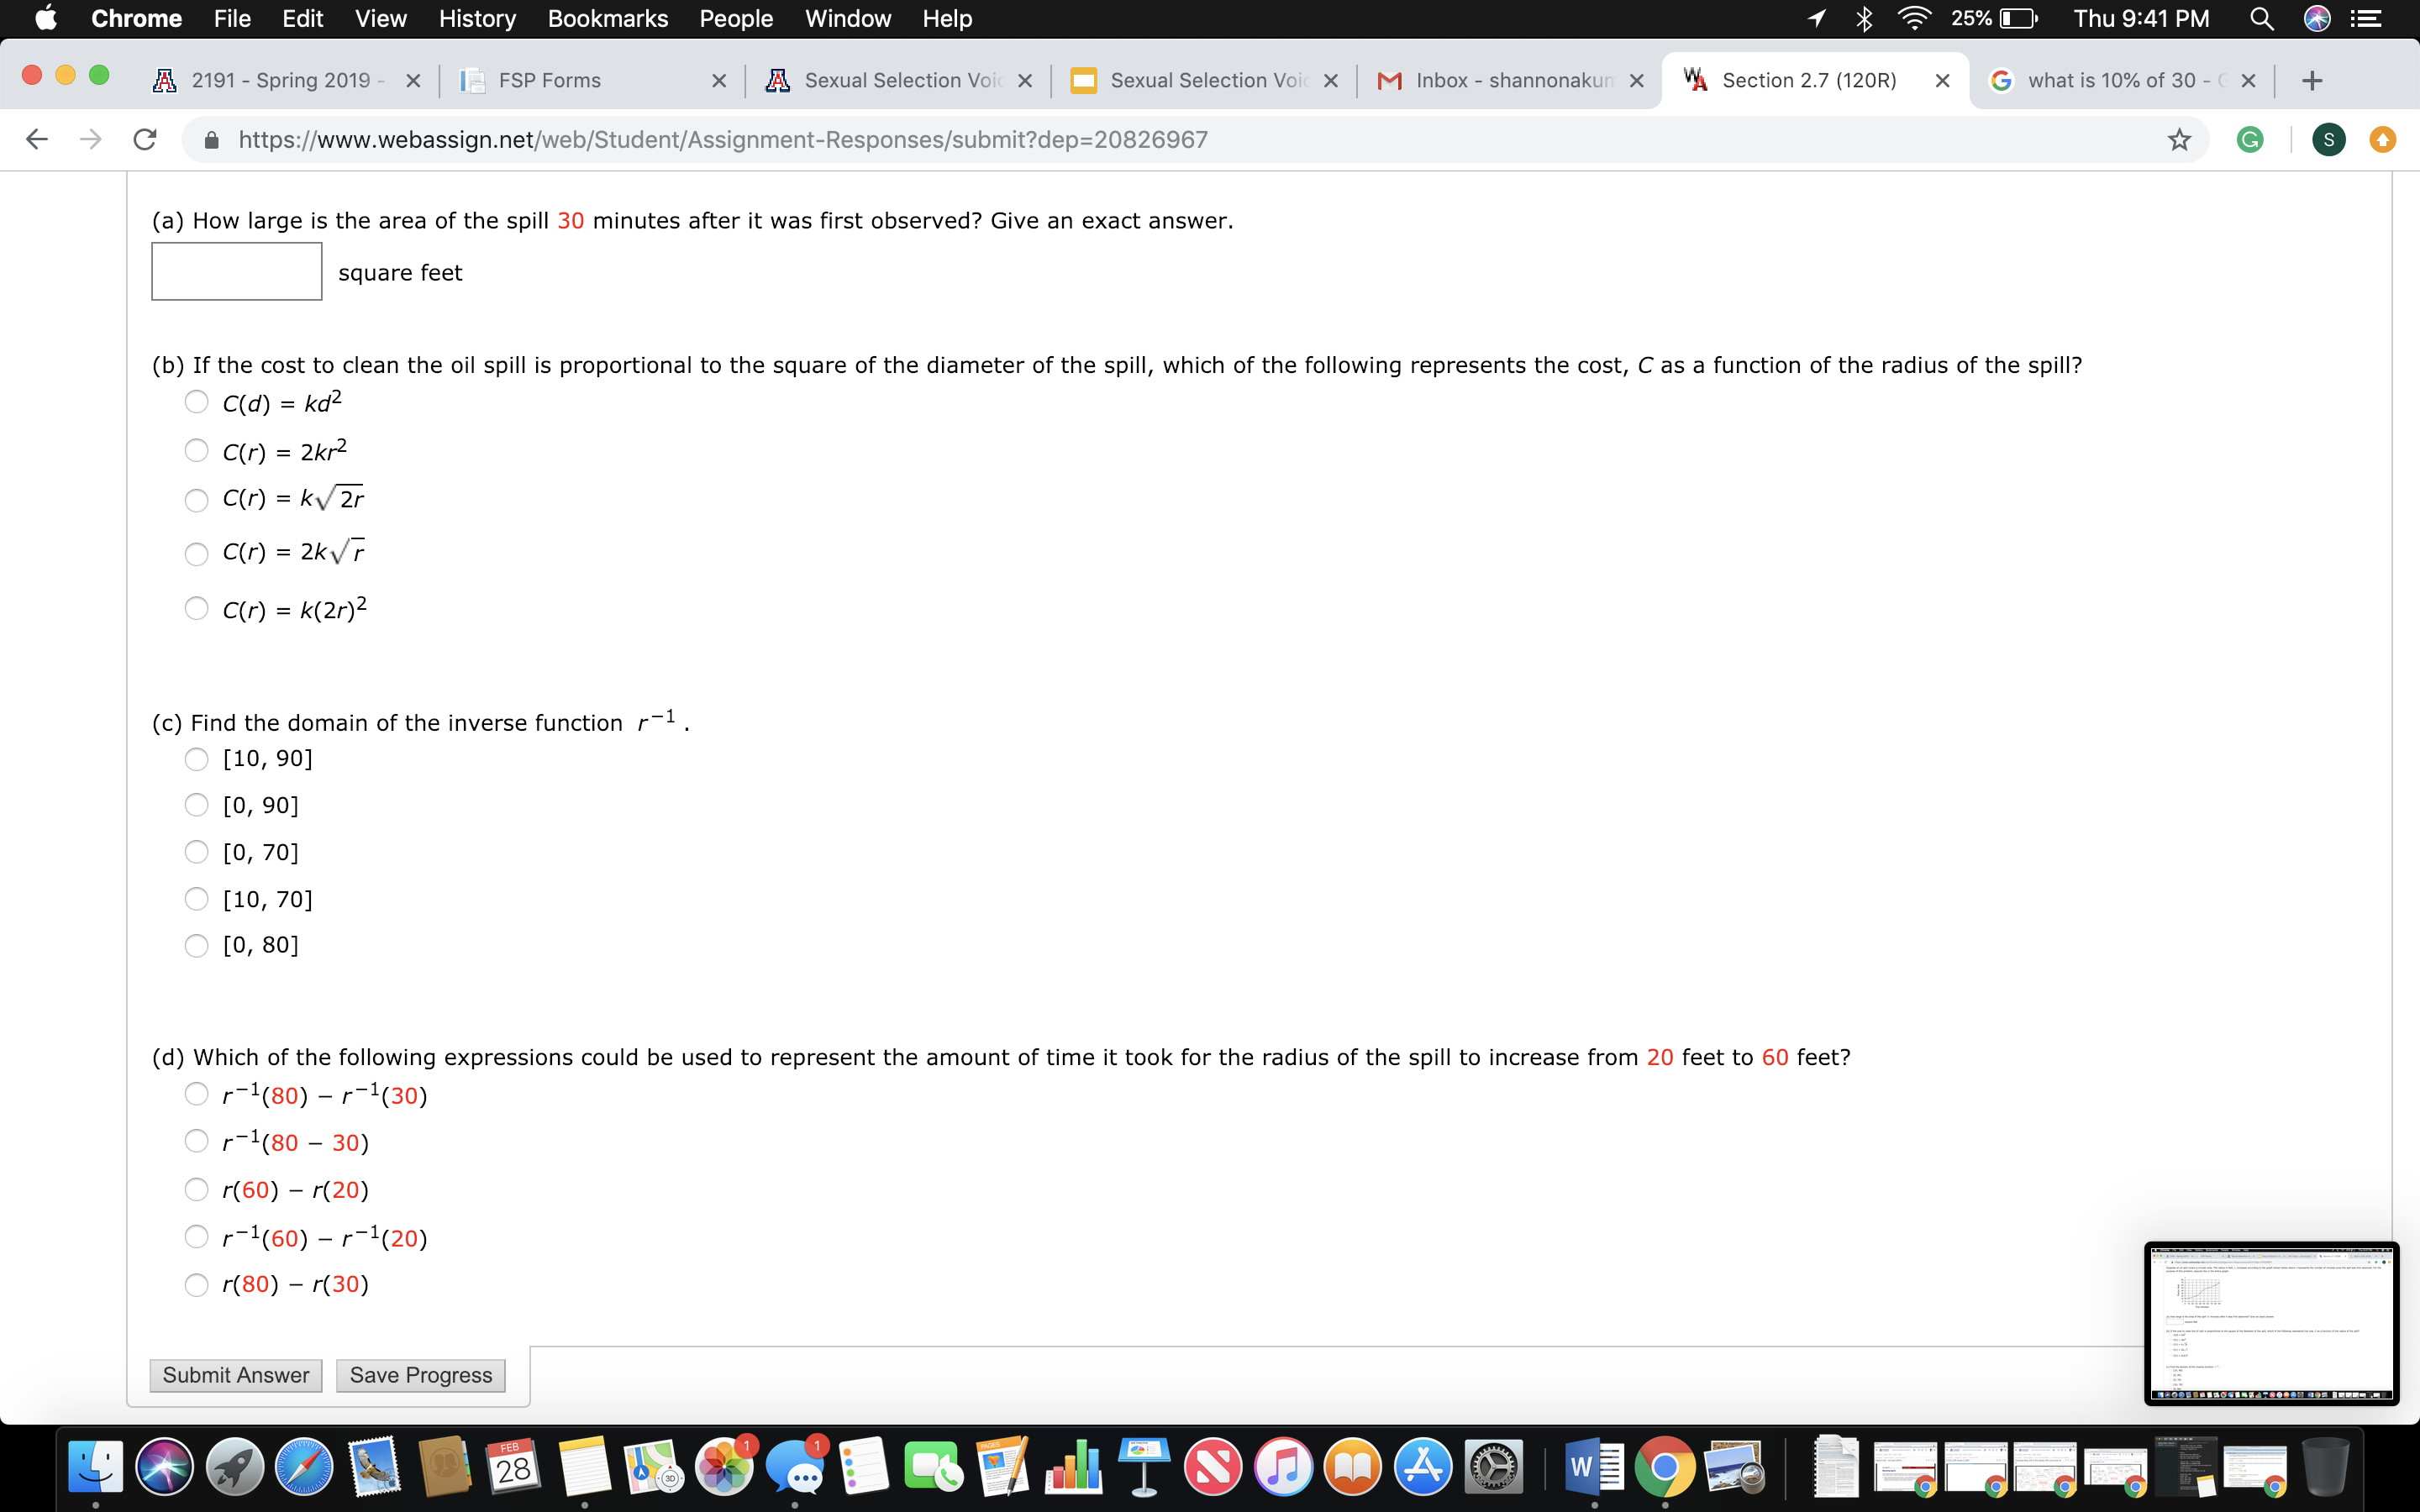This screenshot has height=1512, width=2420.
Task: Click the answer input field for part (a)
Action: (x=236, y=271)
